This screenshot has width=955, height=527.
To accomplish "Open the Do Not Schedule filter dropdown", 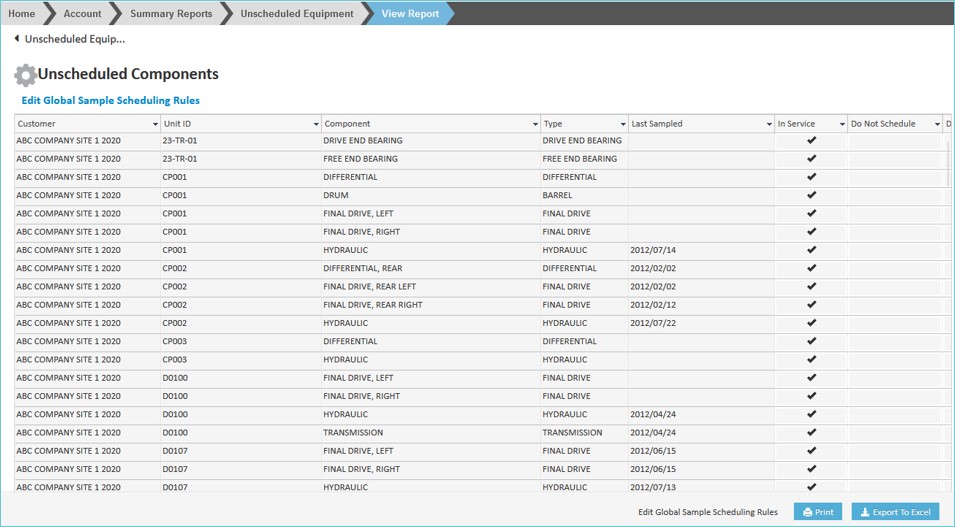I will [x=937, y=124].
